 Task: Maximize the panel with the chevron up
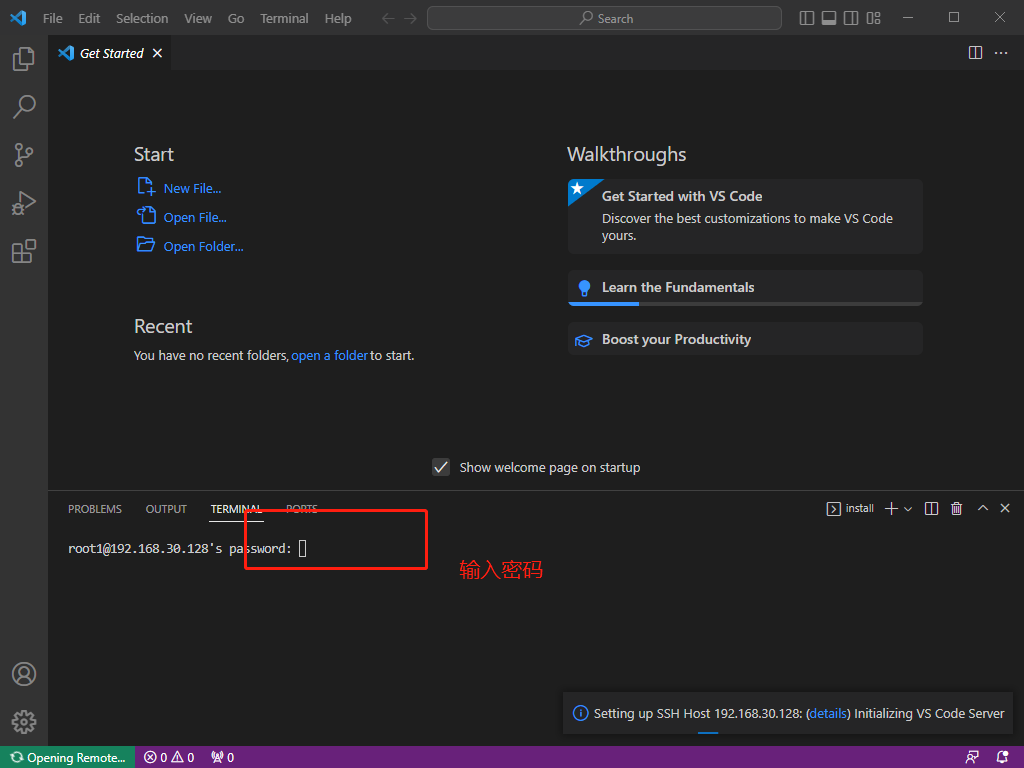pos(982,509)
